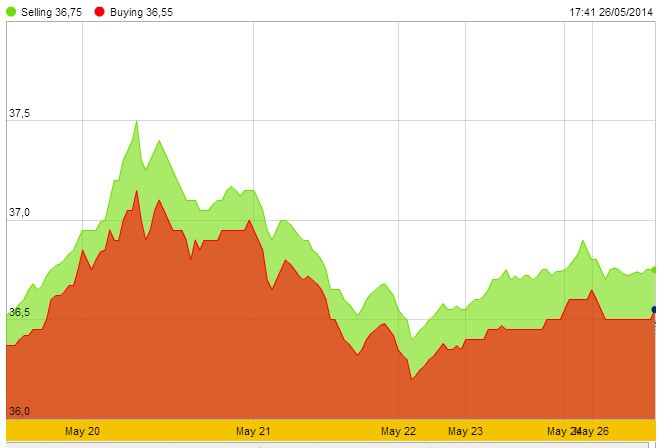Click the 36,0 y-axis value
The height and width of the screenshot is (448, 661).
[x=19, y=411]
